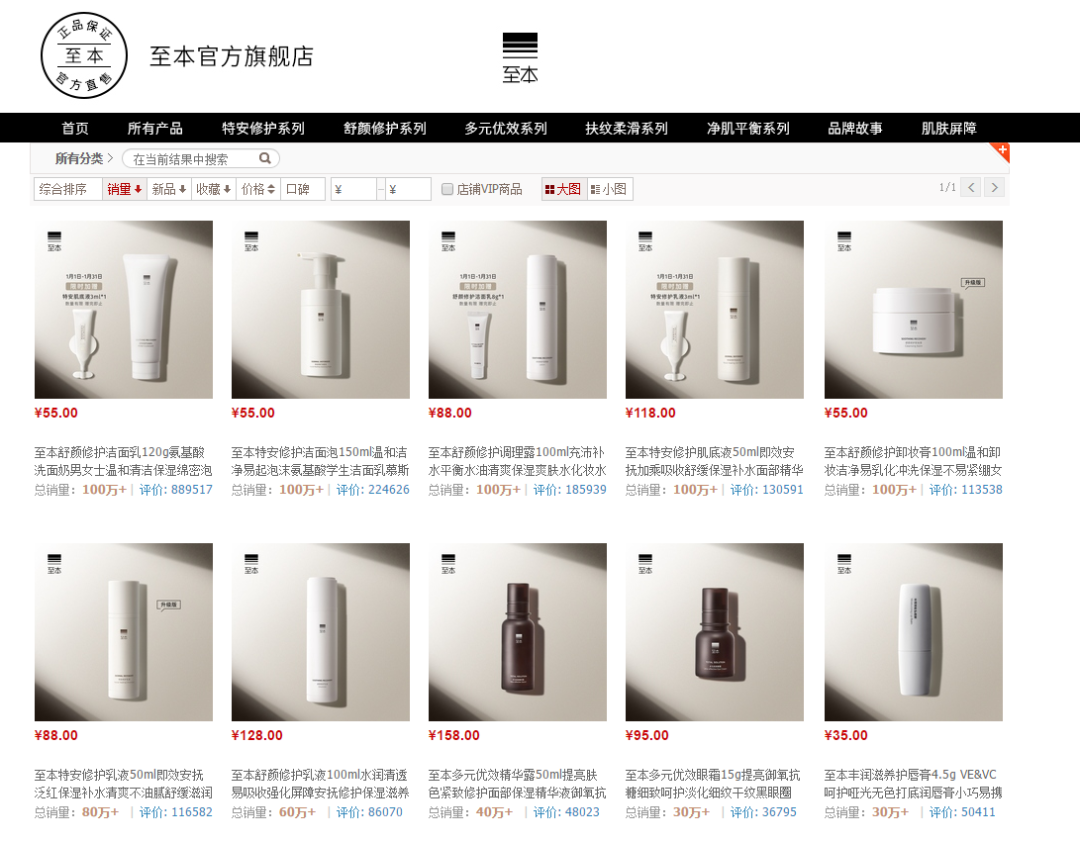The image size is (1080, 841).
Task: Go to next results page arrow
Action: [x=994, y=187]
